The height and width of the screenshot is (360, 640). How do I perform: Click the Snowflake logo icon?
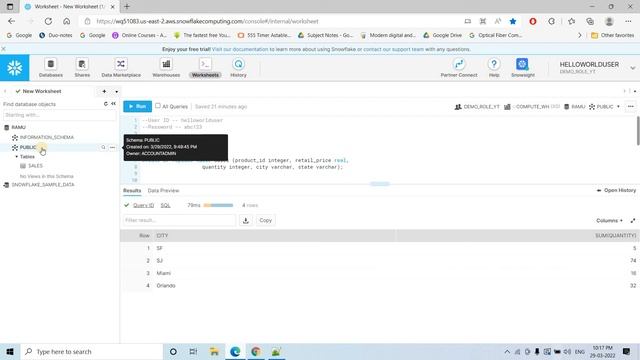coord(15,68)
